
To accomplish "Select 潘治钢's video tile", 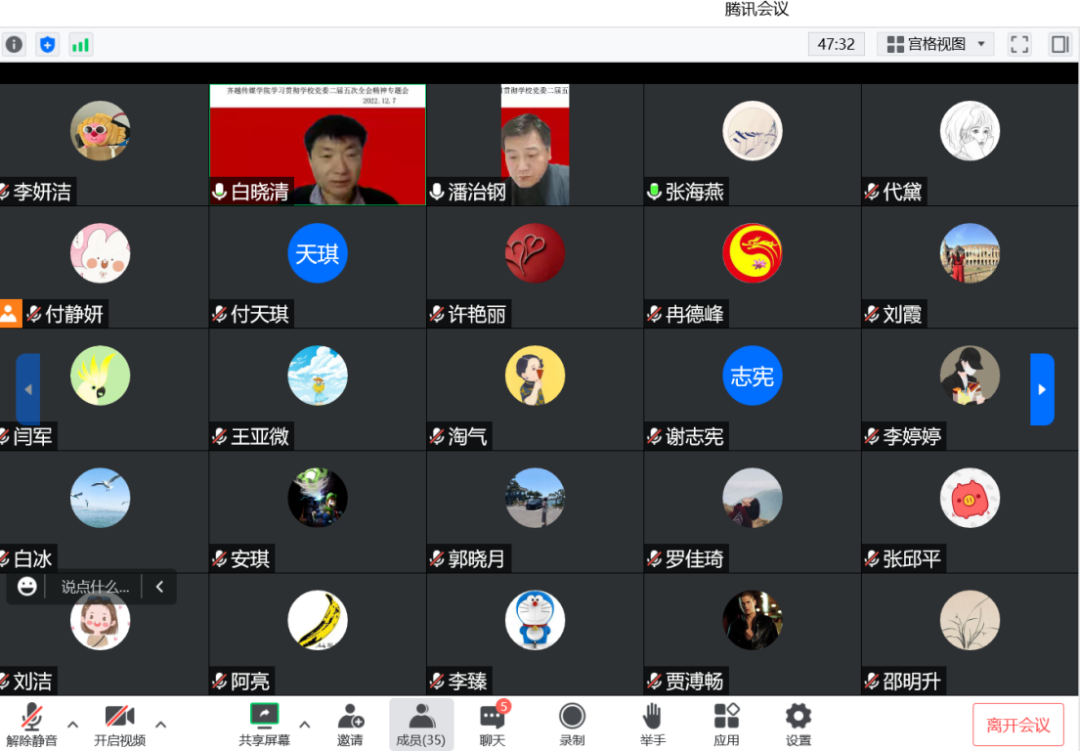I will [534, 145].
